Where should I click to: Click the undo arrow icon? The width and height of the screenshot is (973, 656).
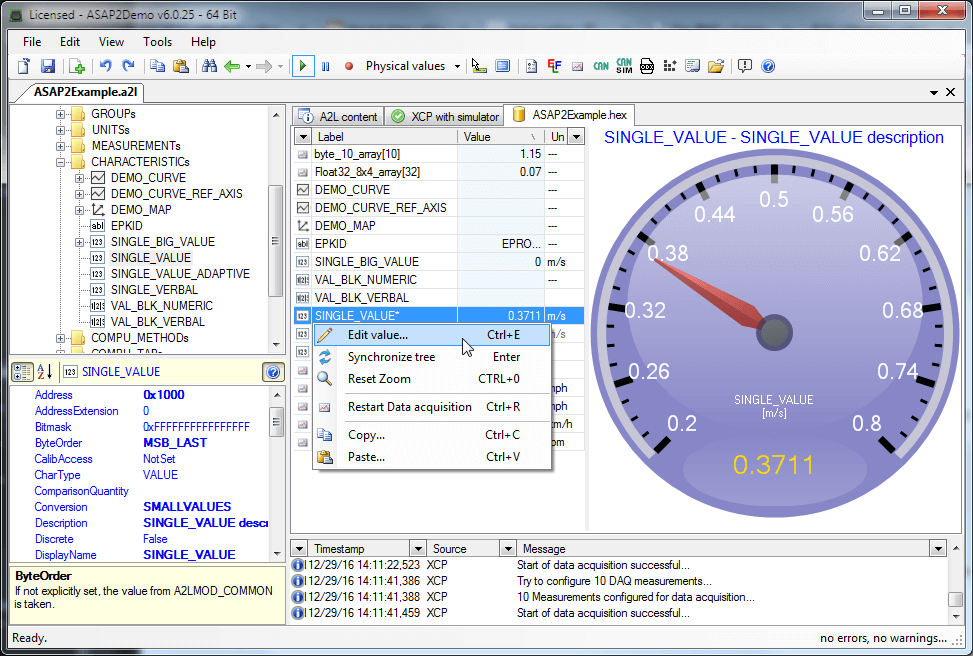105,66
